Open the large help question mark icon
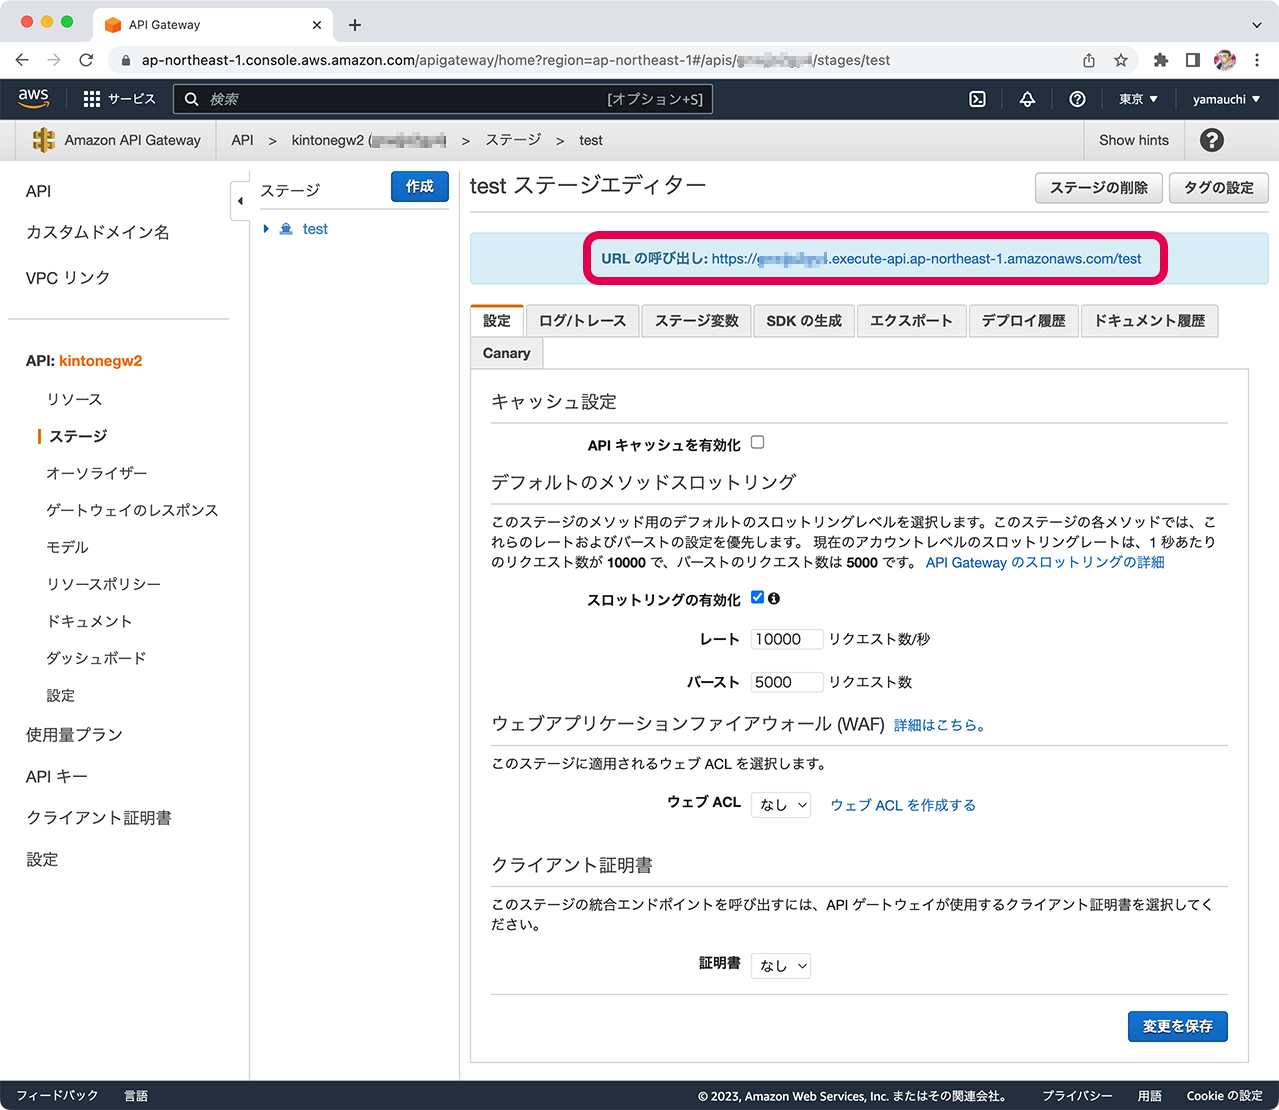The image size is (1279, 1110). [1212, 140]
